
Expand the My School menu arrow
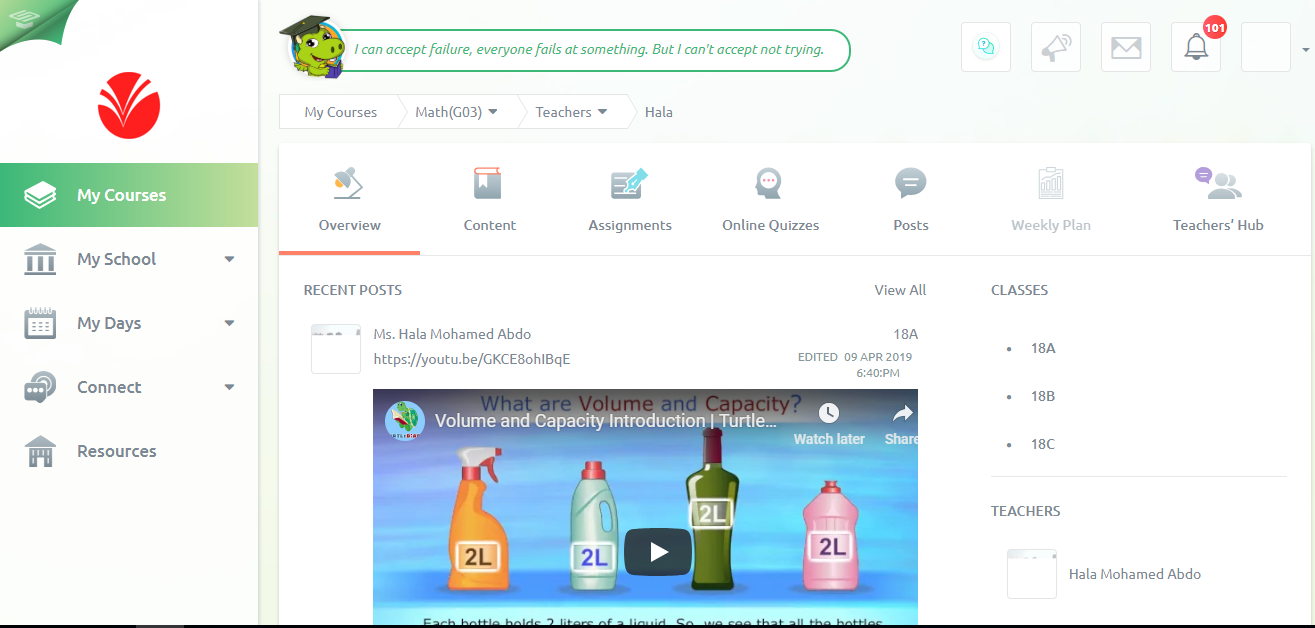(x=229, y=259)
